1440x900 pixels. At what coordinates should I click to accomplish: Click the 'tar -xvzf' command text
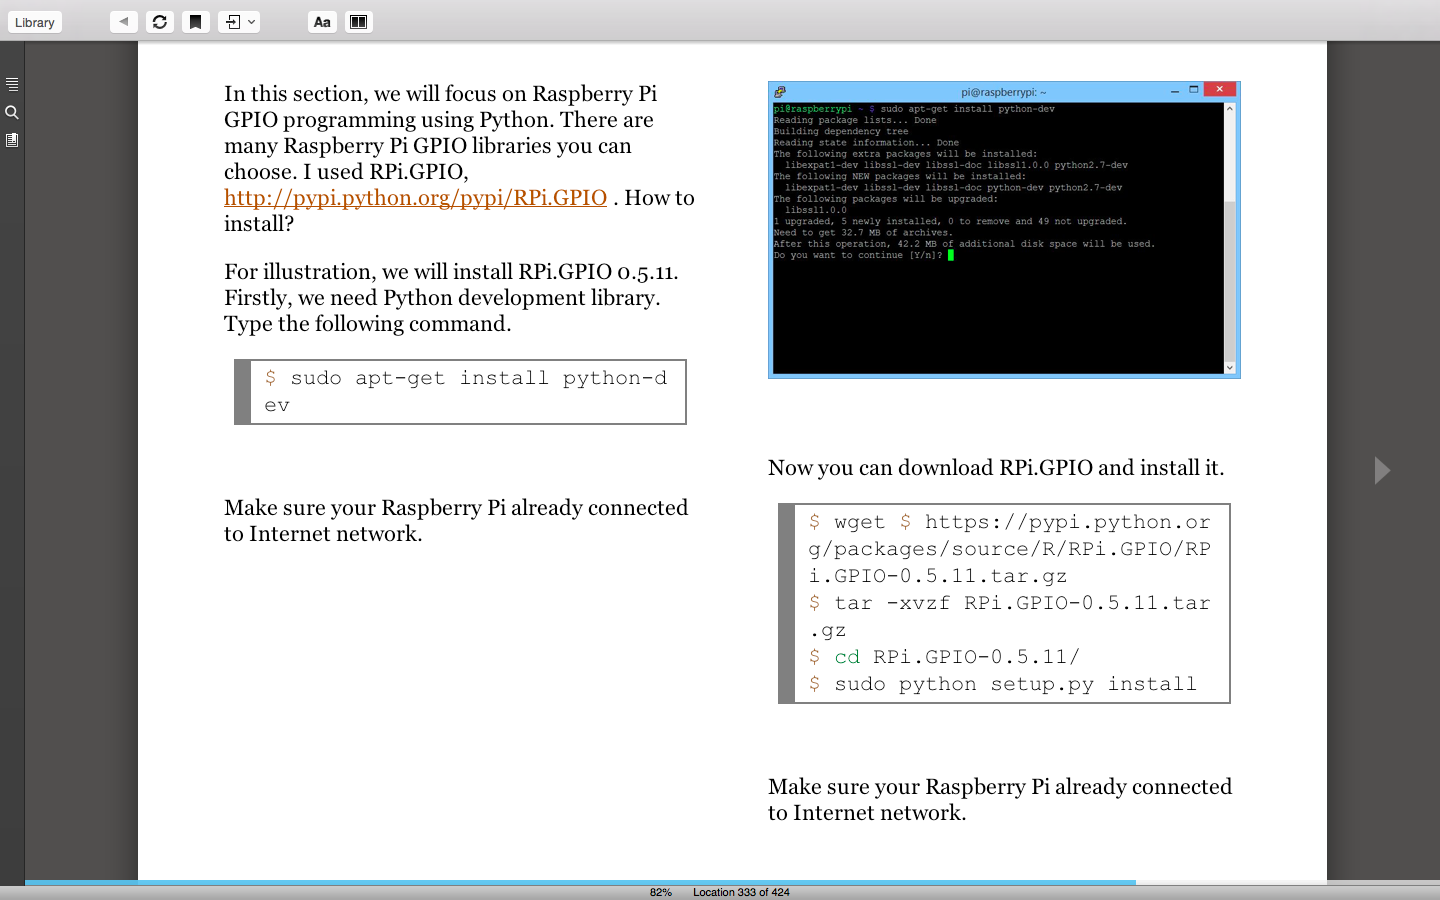[x=1010, y=616]
